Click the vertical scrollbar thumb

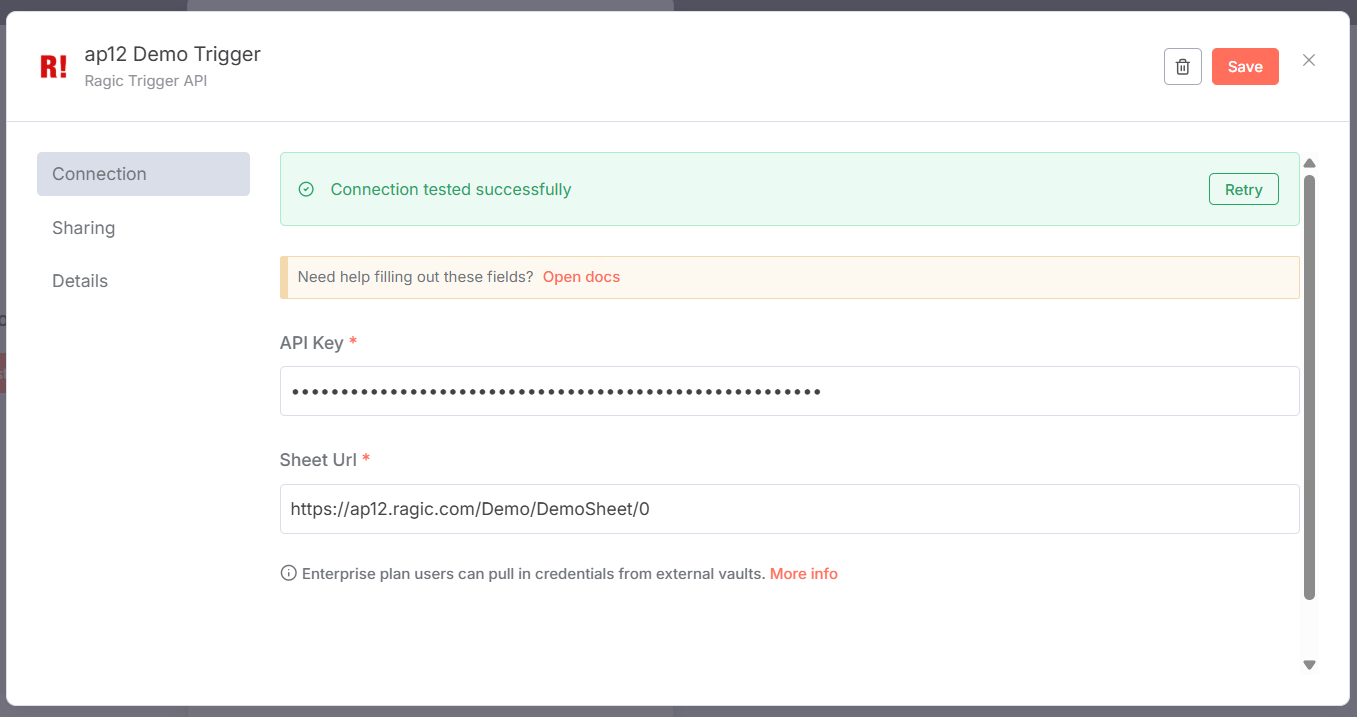pos(1309,390)
